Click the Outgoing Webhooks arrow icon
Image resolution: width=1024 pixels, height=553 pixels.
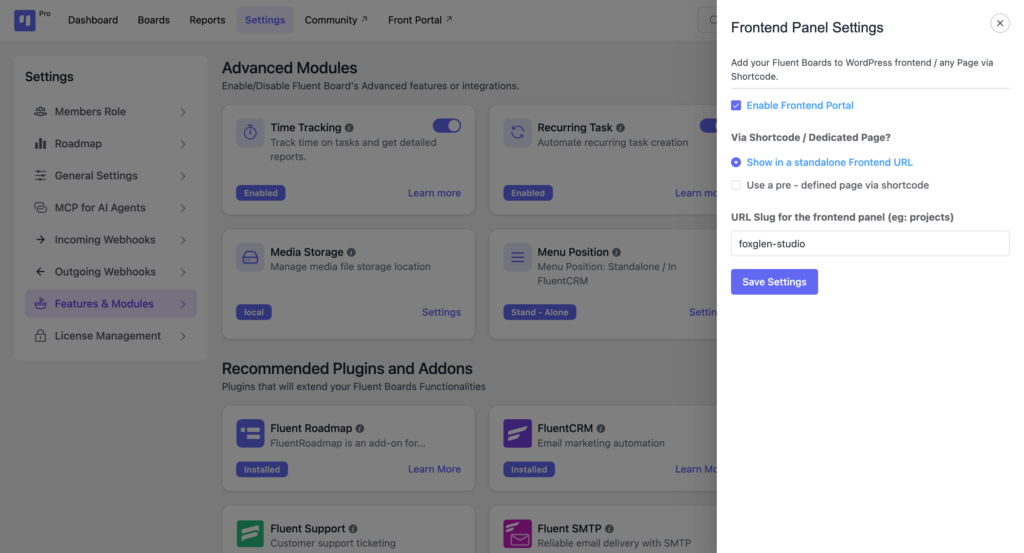40,272
